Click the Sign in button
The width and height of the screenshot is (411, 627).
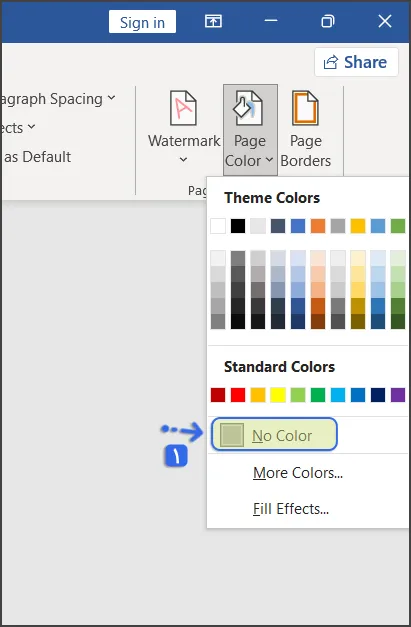(142, 22)
